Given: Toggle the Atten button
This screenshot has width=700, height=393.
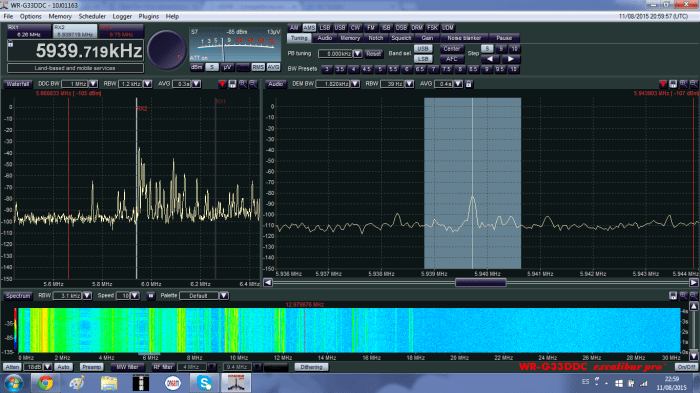Looking at the screenshot, I should [x=12, y=367].
